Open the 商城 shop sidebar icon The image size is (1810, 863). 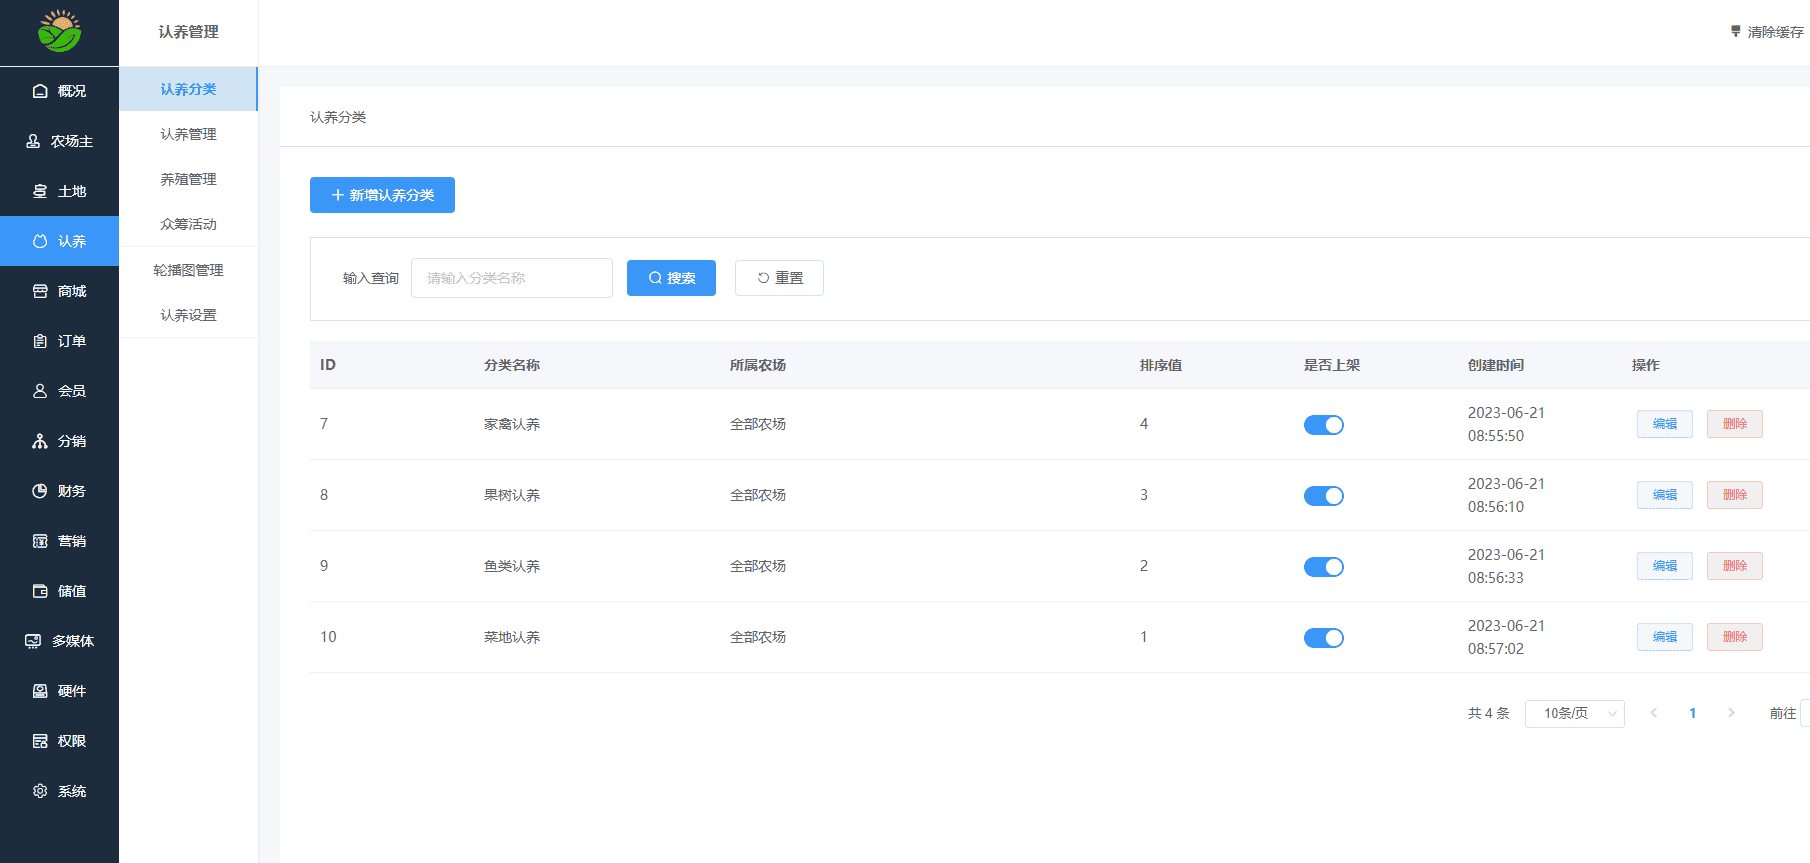(40, 291)
